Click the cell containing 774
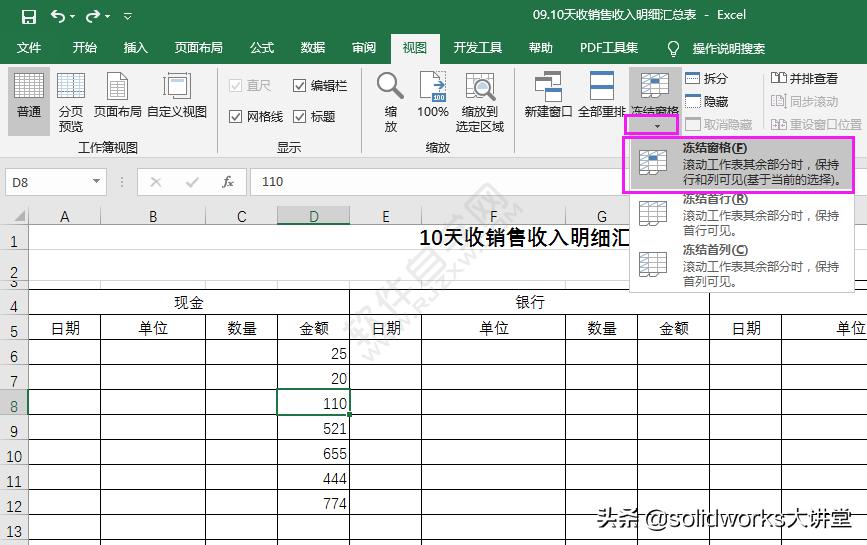The width and height of the screenshot is (867, 545). pos(314,502)
